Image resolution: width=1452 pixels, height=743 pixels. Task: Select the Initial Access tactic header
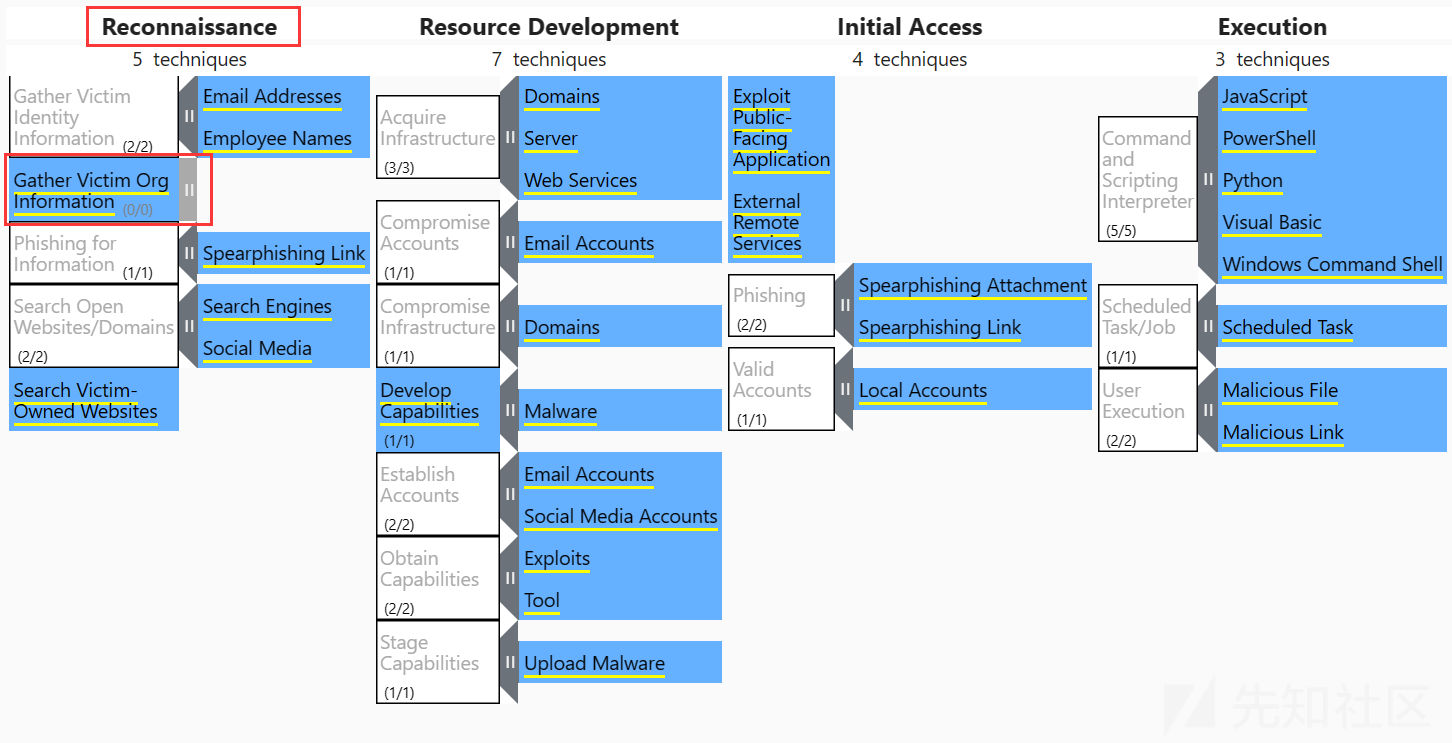(910, 27)
